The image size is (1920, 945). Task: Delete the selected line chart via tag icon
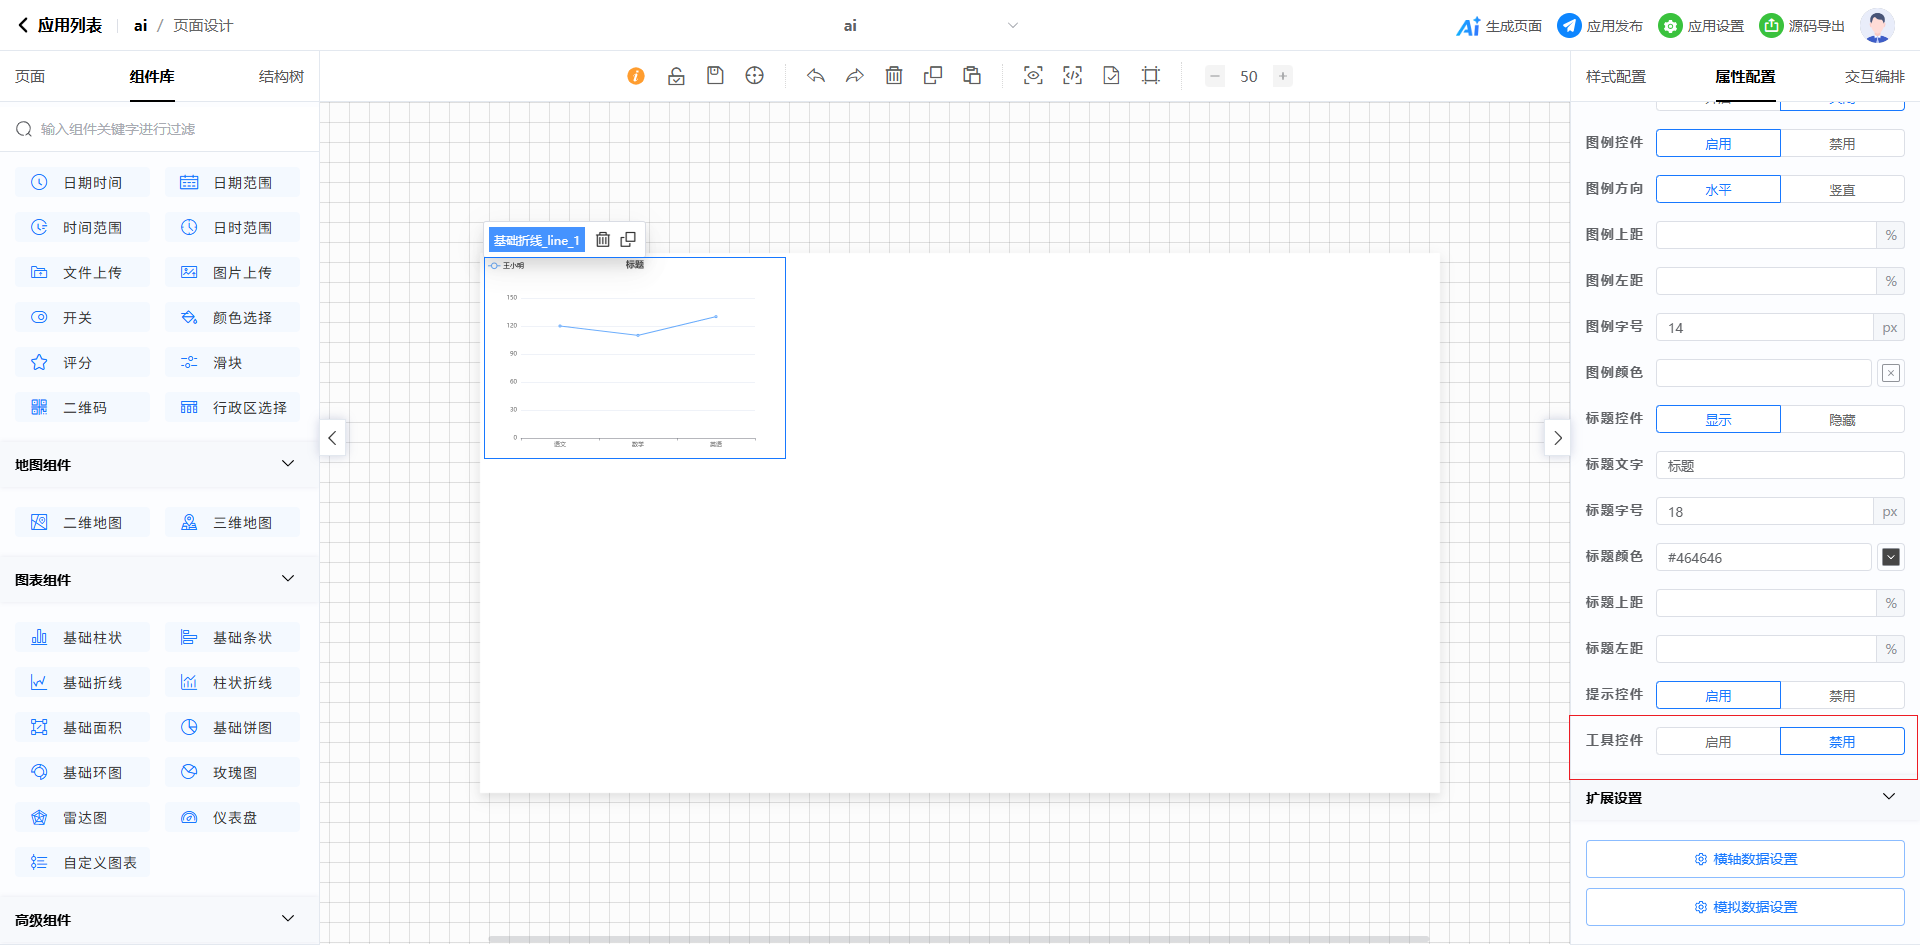[603, 240]
